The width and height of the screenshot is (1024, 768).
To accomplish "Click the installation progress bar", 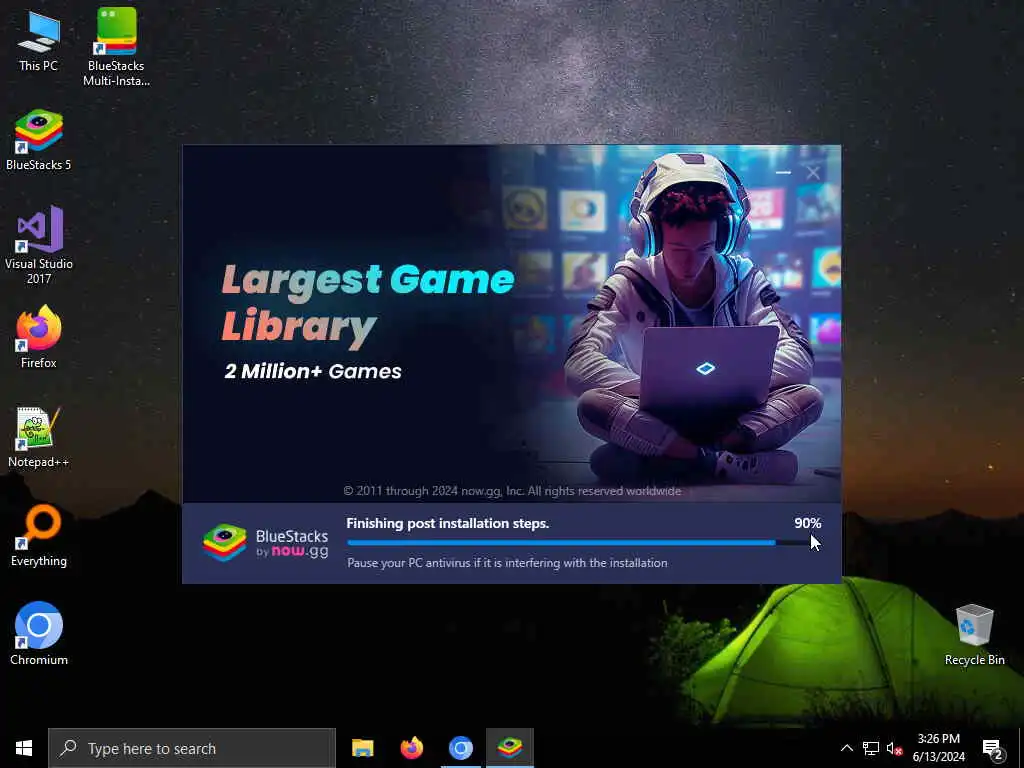I will 584,543.
